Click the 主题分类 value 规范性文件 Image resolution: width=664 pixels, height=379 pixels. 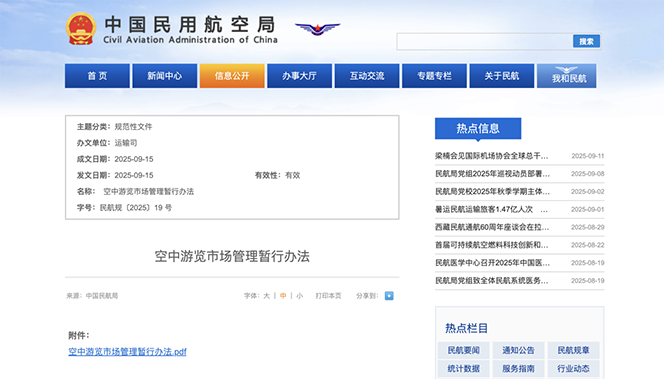133,127
